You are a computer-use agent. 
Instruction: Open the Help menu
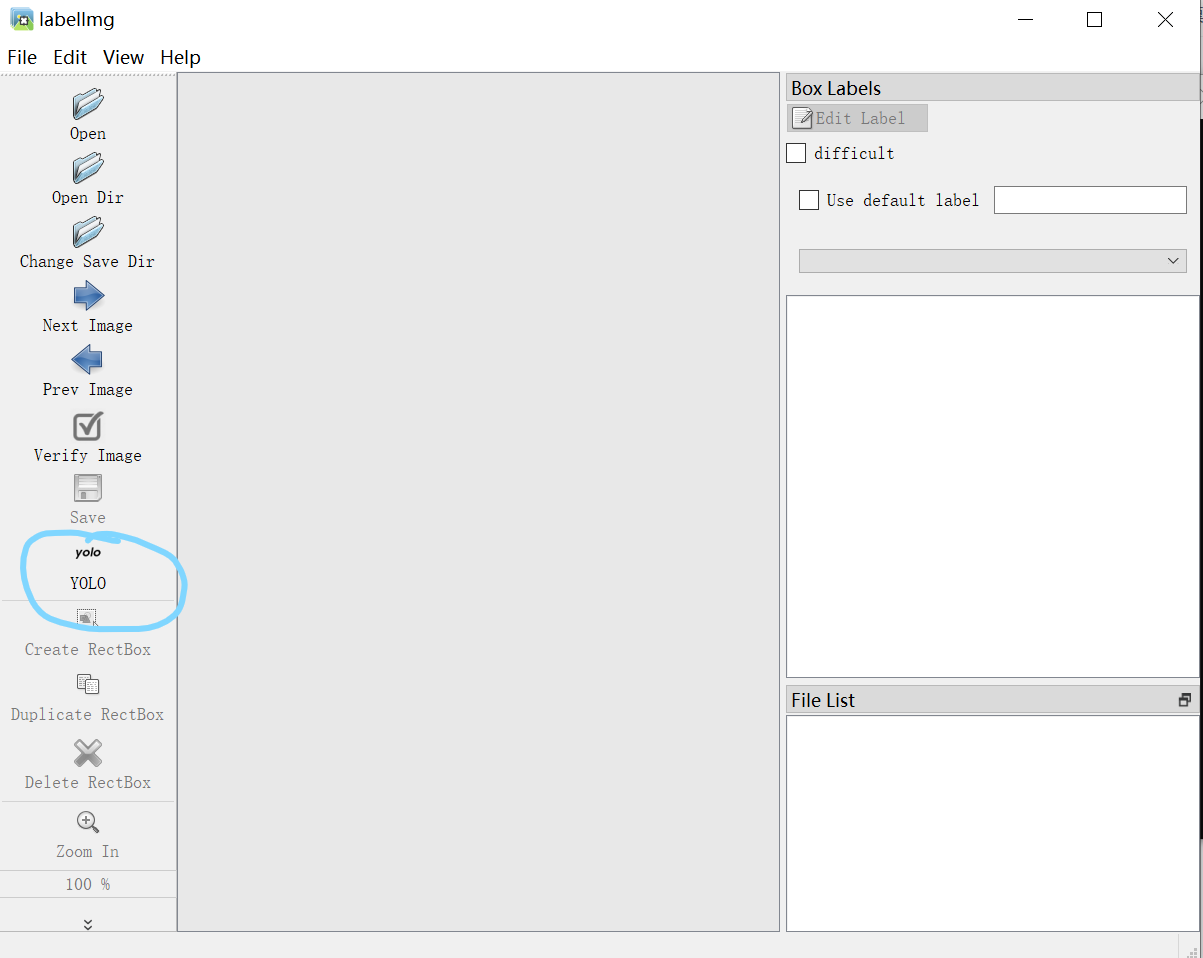[x=180, y=57]
